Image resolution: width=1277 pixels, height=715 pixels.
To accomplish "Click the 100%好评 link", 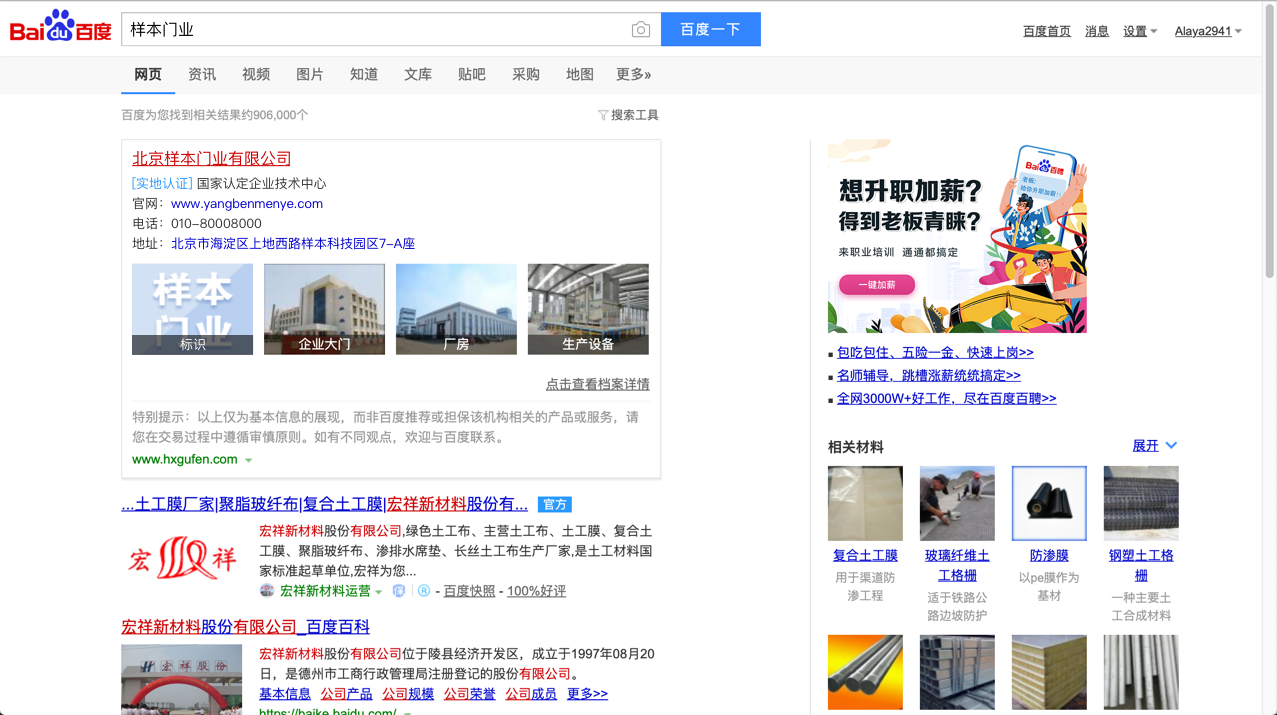I will pyautogui.click(x=536, y=591).
